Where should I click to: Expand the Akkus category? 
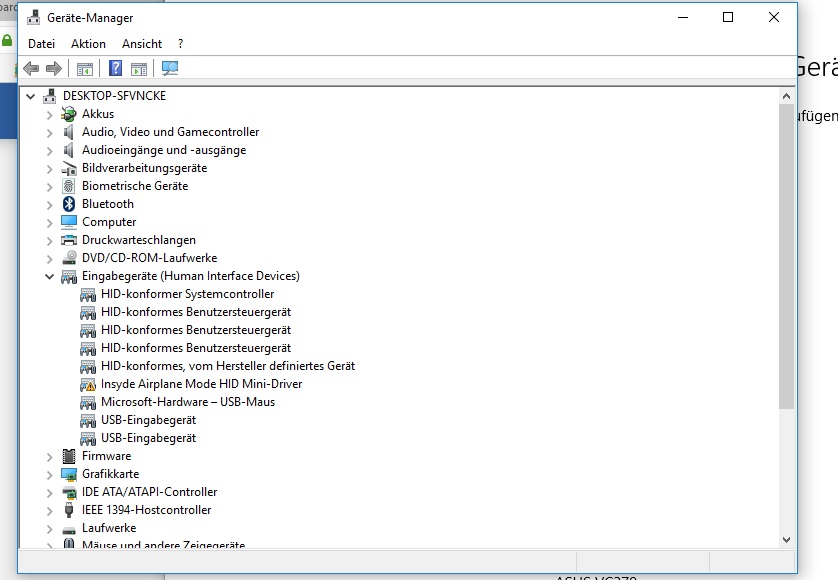click(49, 114)
